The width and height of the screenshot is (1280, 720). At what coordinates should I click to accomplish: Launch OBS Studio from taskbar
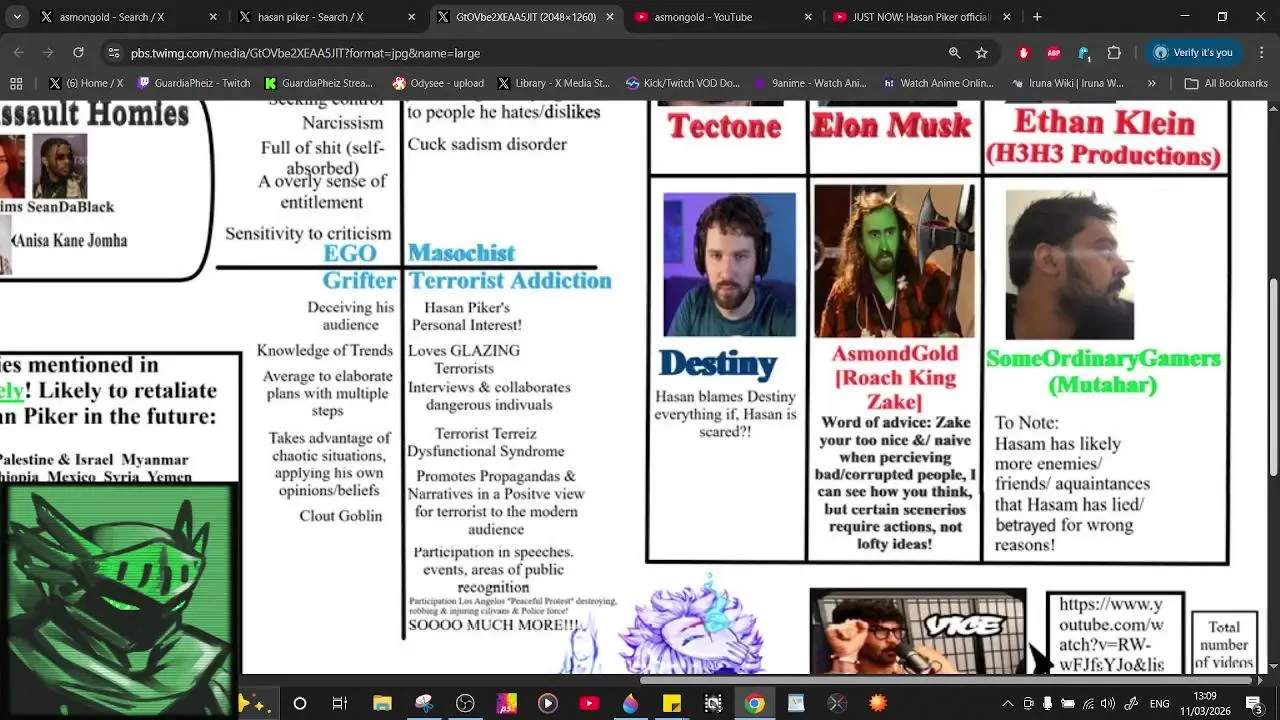pos(465,703)
